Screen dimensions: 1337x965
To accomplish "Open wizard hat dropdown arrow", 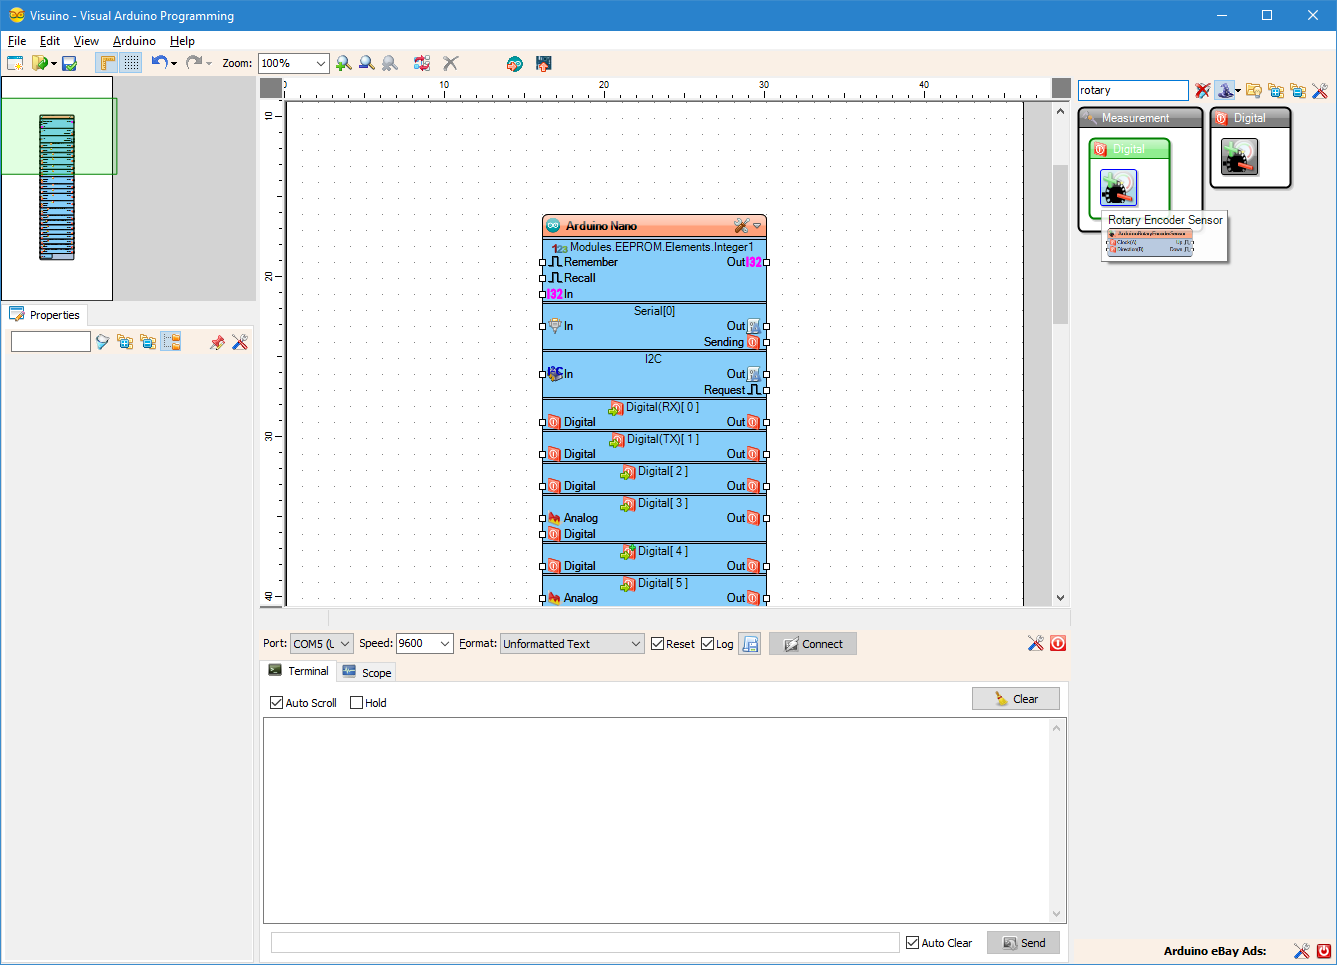I will [1238, 91].
